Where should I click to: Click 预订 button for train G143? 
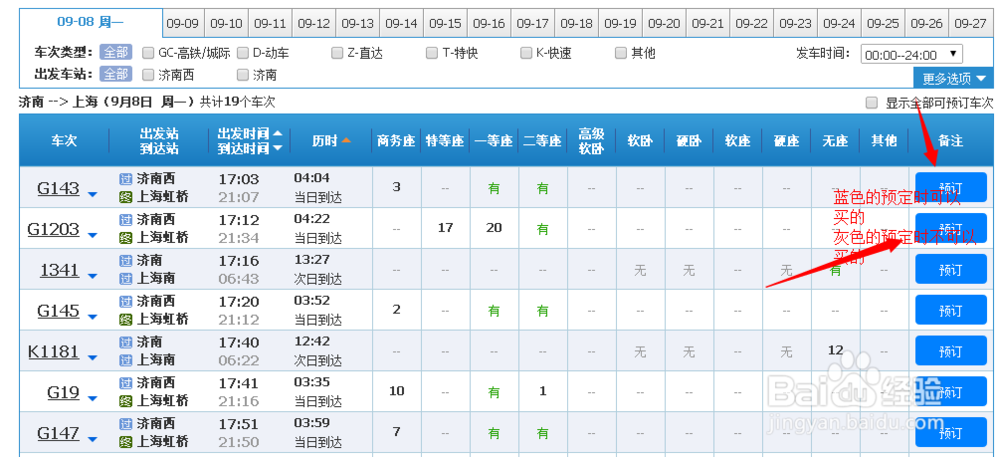(x=950, y=187)
